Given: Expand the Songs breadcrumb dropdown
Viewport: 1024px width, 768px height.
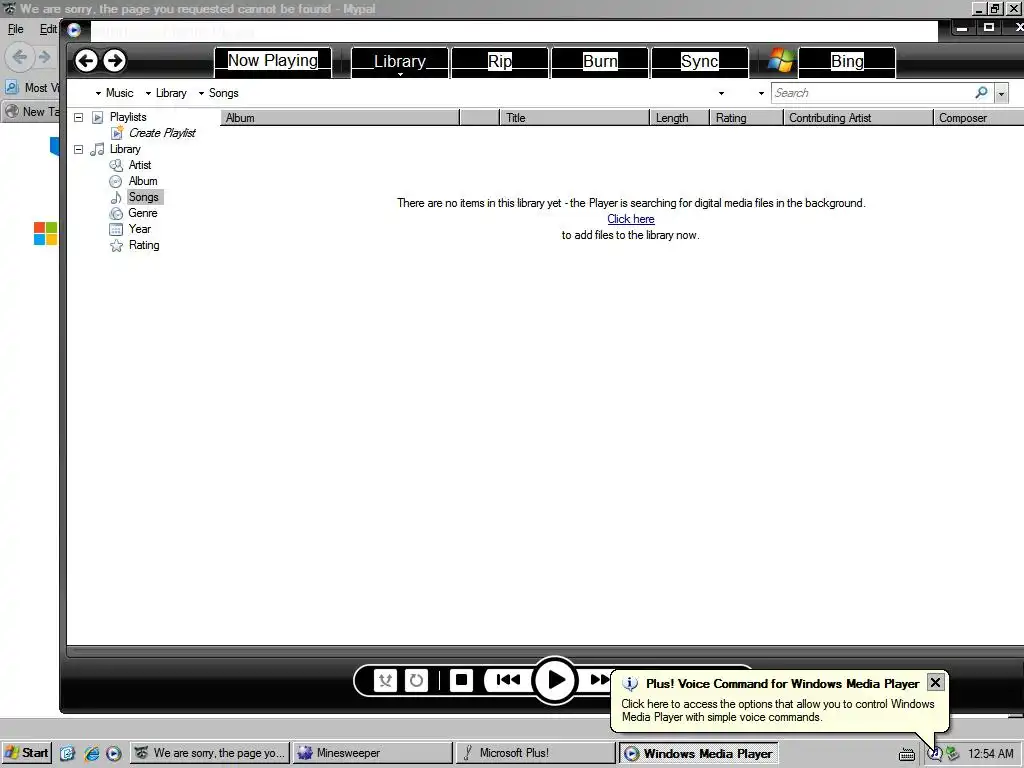Looking at the screenshot, I should [201, 93].
